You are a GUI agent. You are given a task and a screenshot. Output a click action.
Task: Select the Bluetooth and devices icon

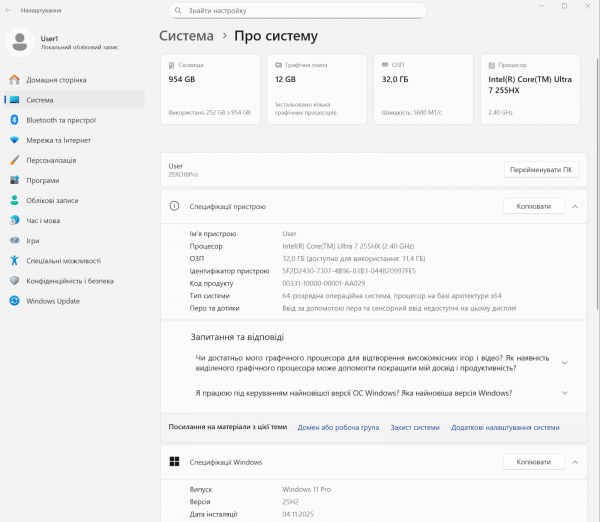coord(14,120)
